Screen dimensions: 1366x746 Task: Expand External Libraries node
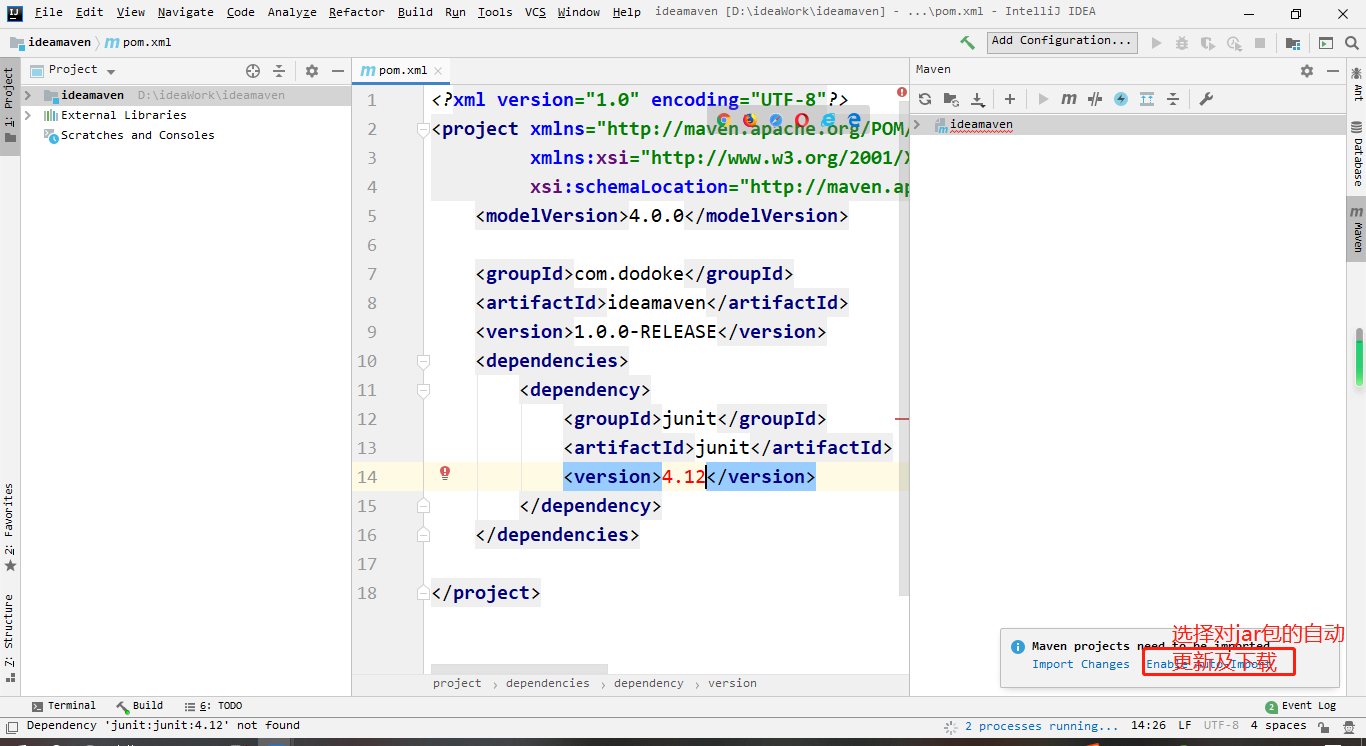28,115
